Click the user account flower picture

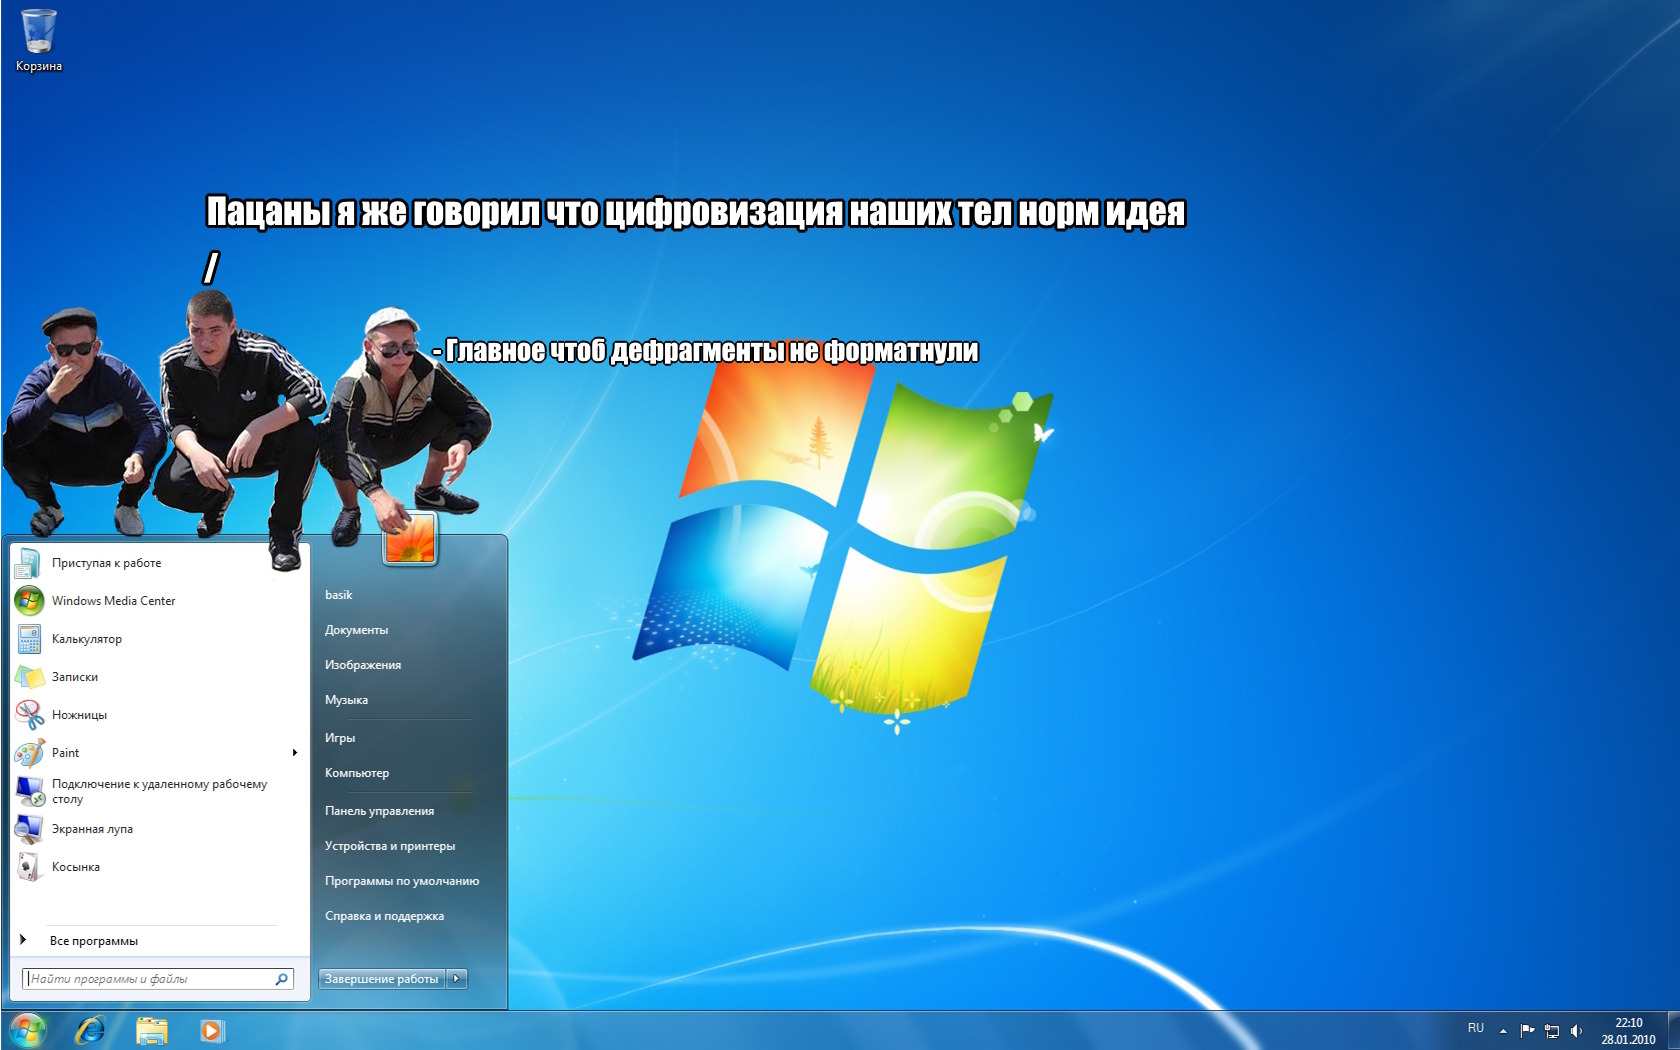coord(410,538)
